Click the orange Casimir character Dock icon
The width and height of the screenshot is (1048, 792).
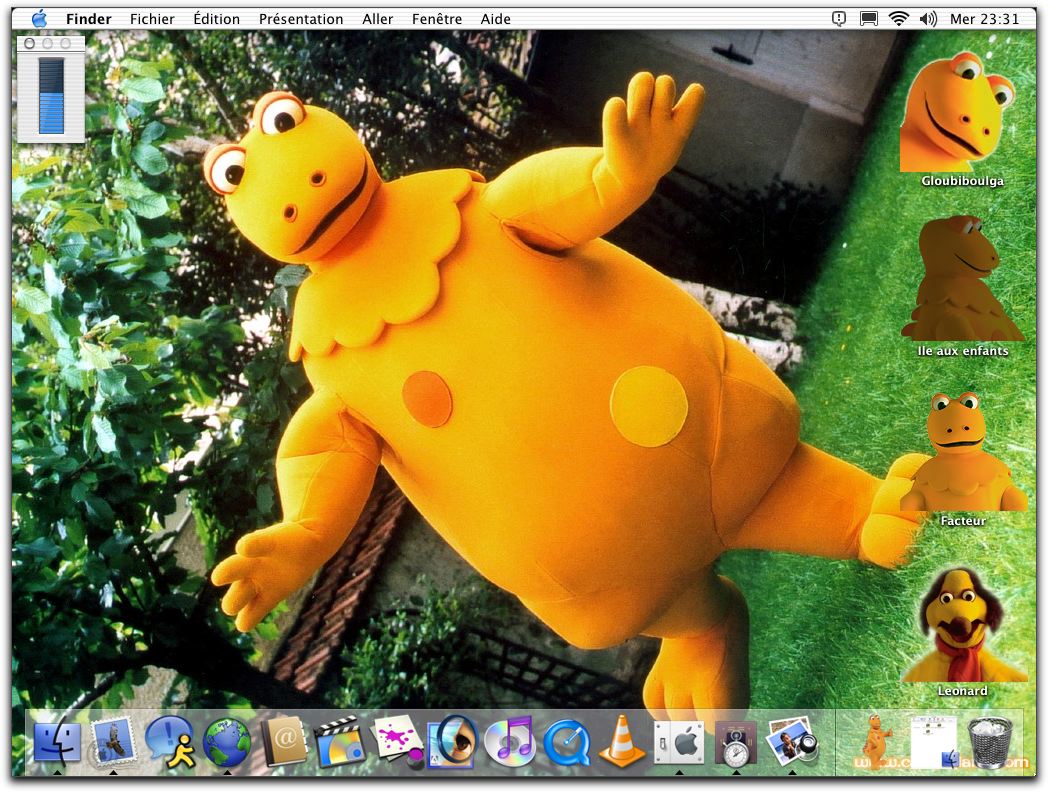pyautogui.click(x=876, y=741)
